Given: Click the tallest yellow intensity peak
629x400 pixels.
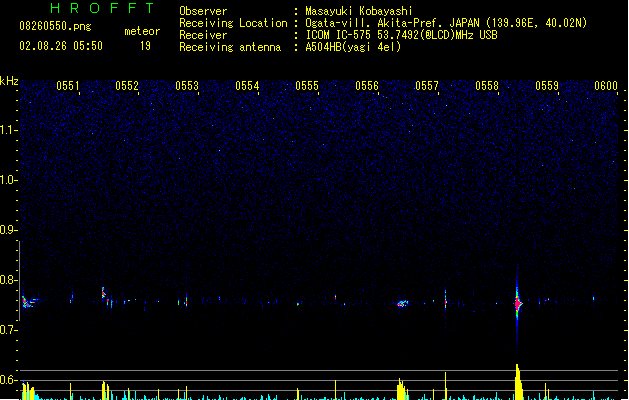Looking at the screenshot, I should [518, 382].
